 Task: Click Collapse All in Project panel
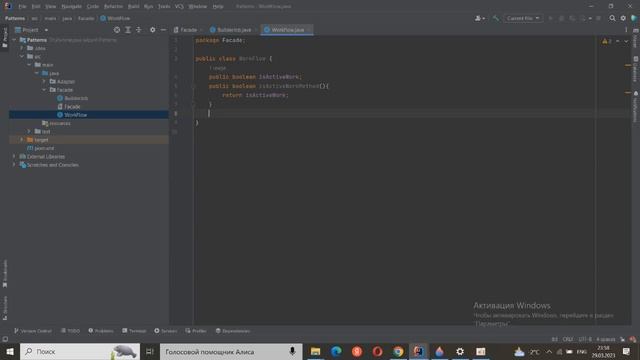(139, 30)
